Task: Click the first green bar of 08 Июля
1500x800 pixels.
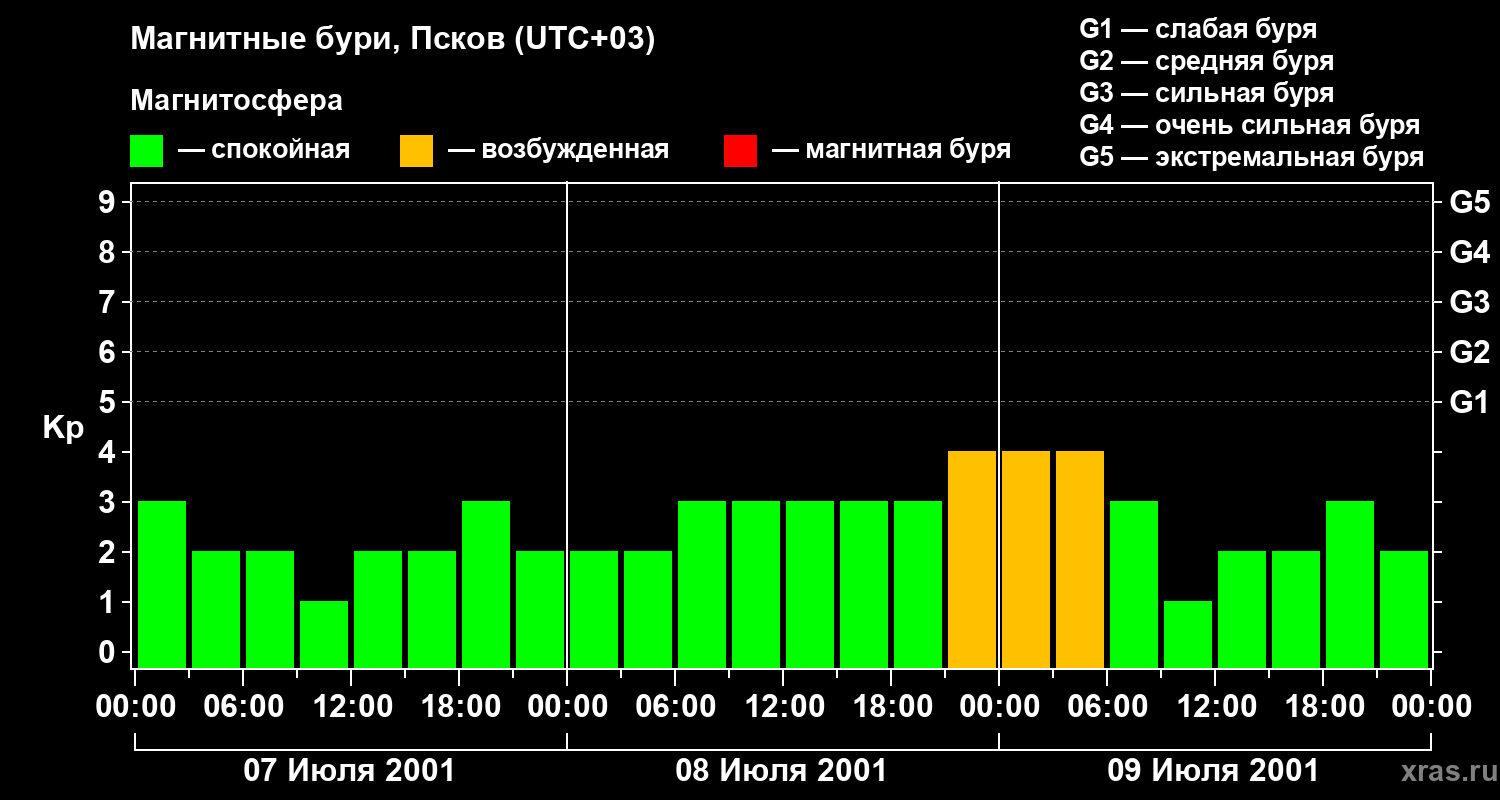Action: click(594, 609)
